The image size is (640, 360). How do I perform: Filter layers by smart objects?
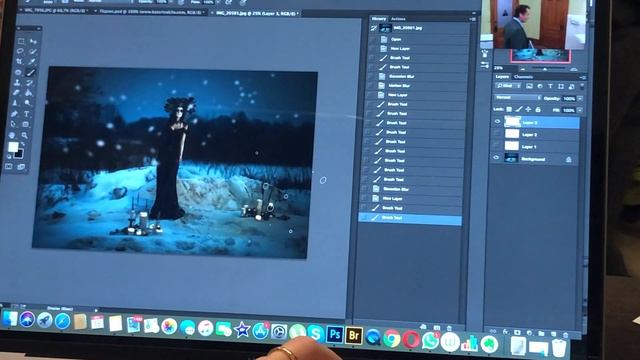point(571,87)
